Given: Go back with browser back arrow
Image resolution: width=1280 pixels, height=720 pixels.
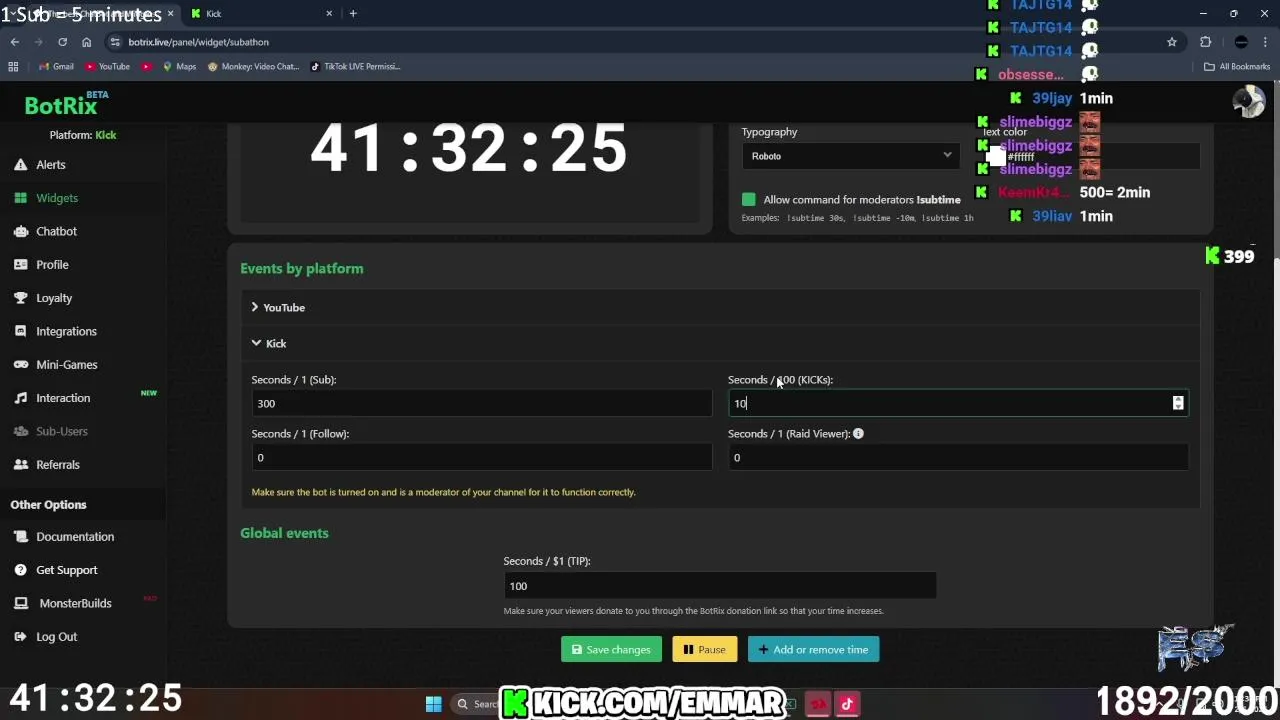Looking at the screenshot, I should tap(15, 42).
